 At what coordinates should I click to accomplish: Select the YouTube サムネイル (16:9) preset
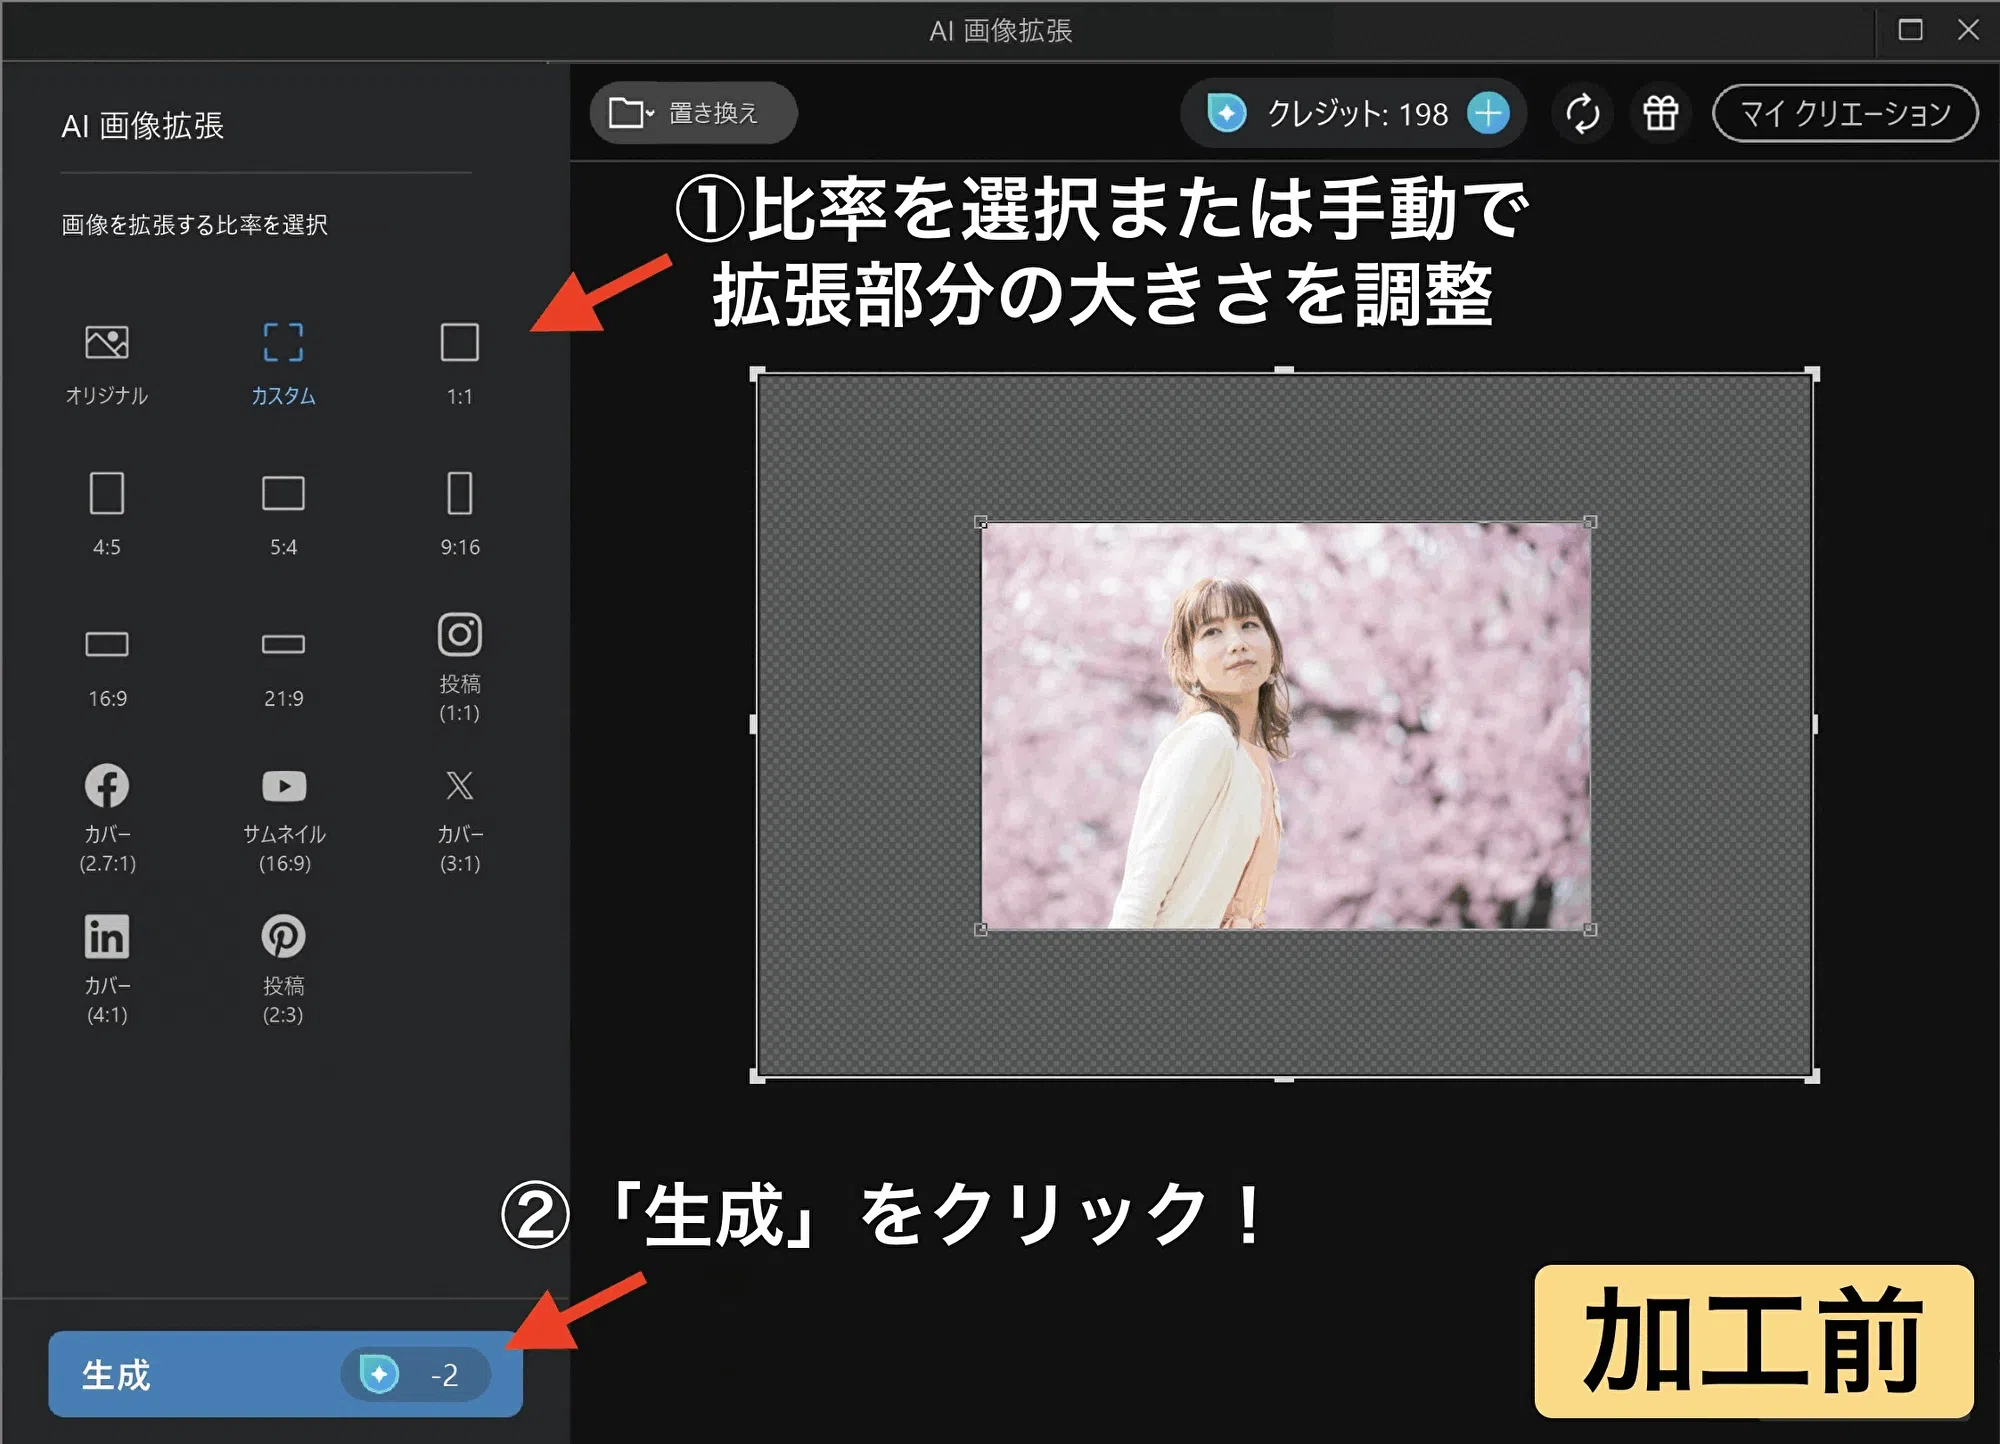pyautogui.click(x=283, y=810)
